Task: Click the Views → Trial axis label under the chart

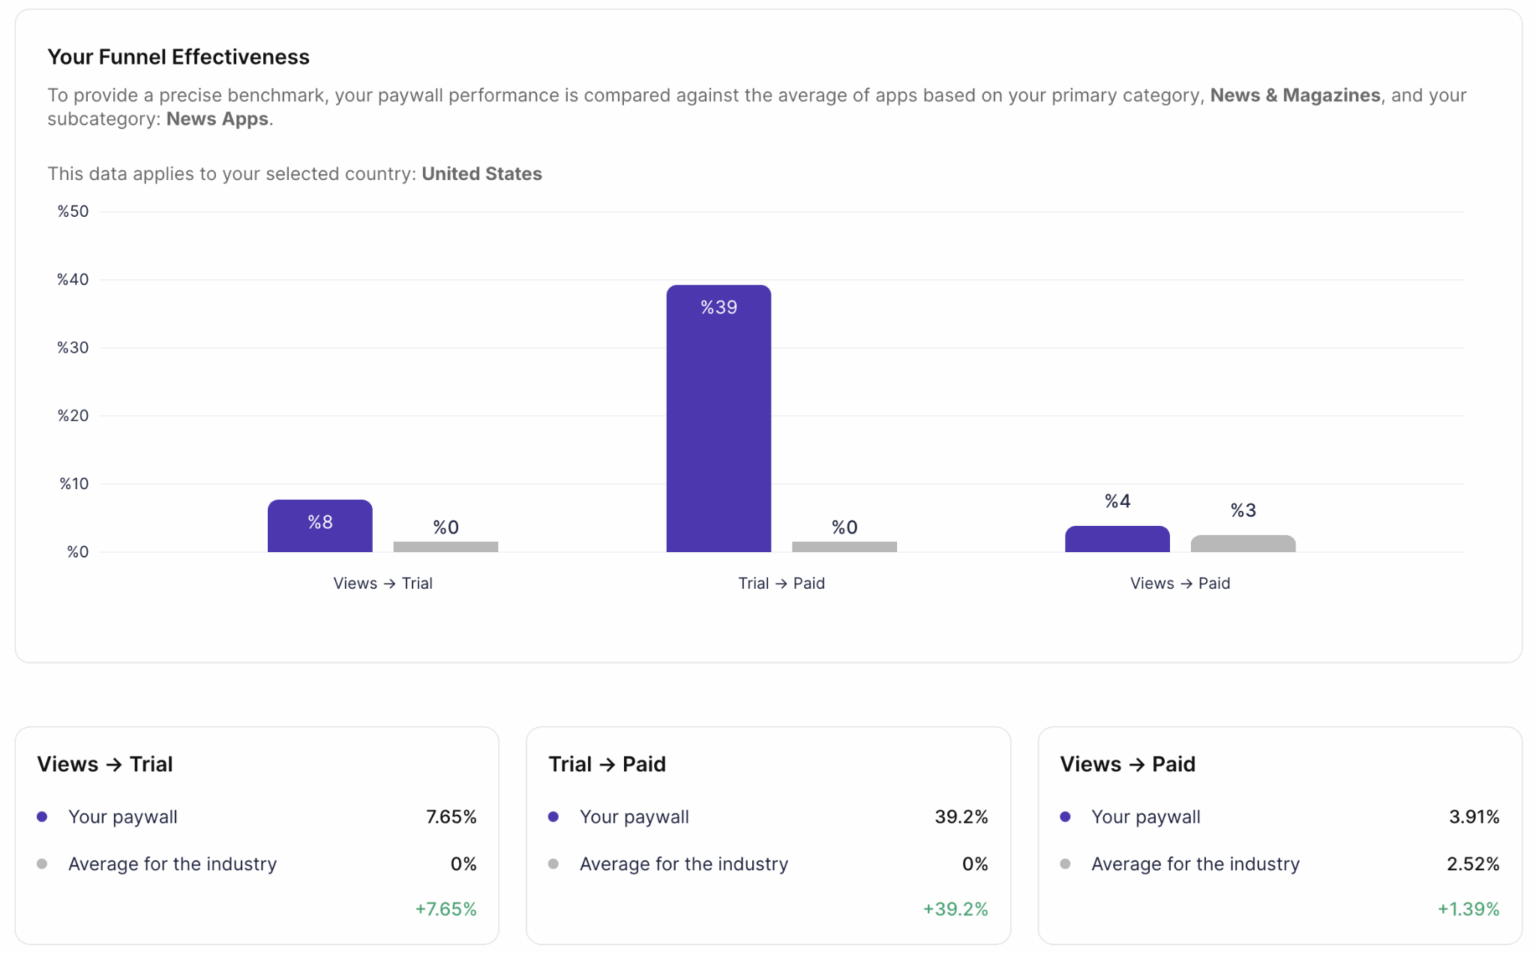Action: 383,583
